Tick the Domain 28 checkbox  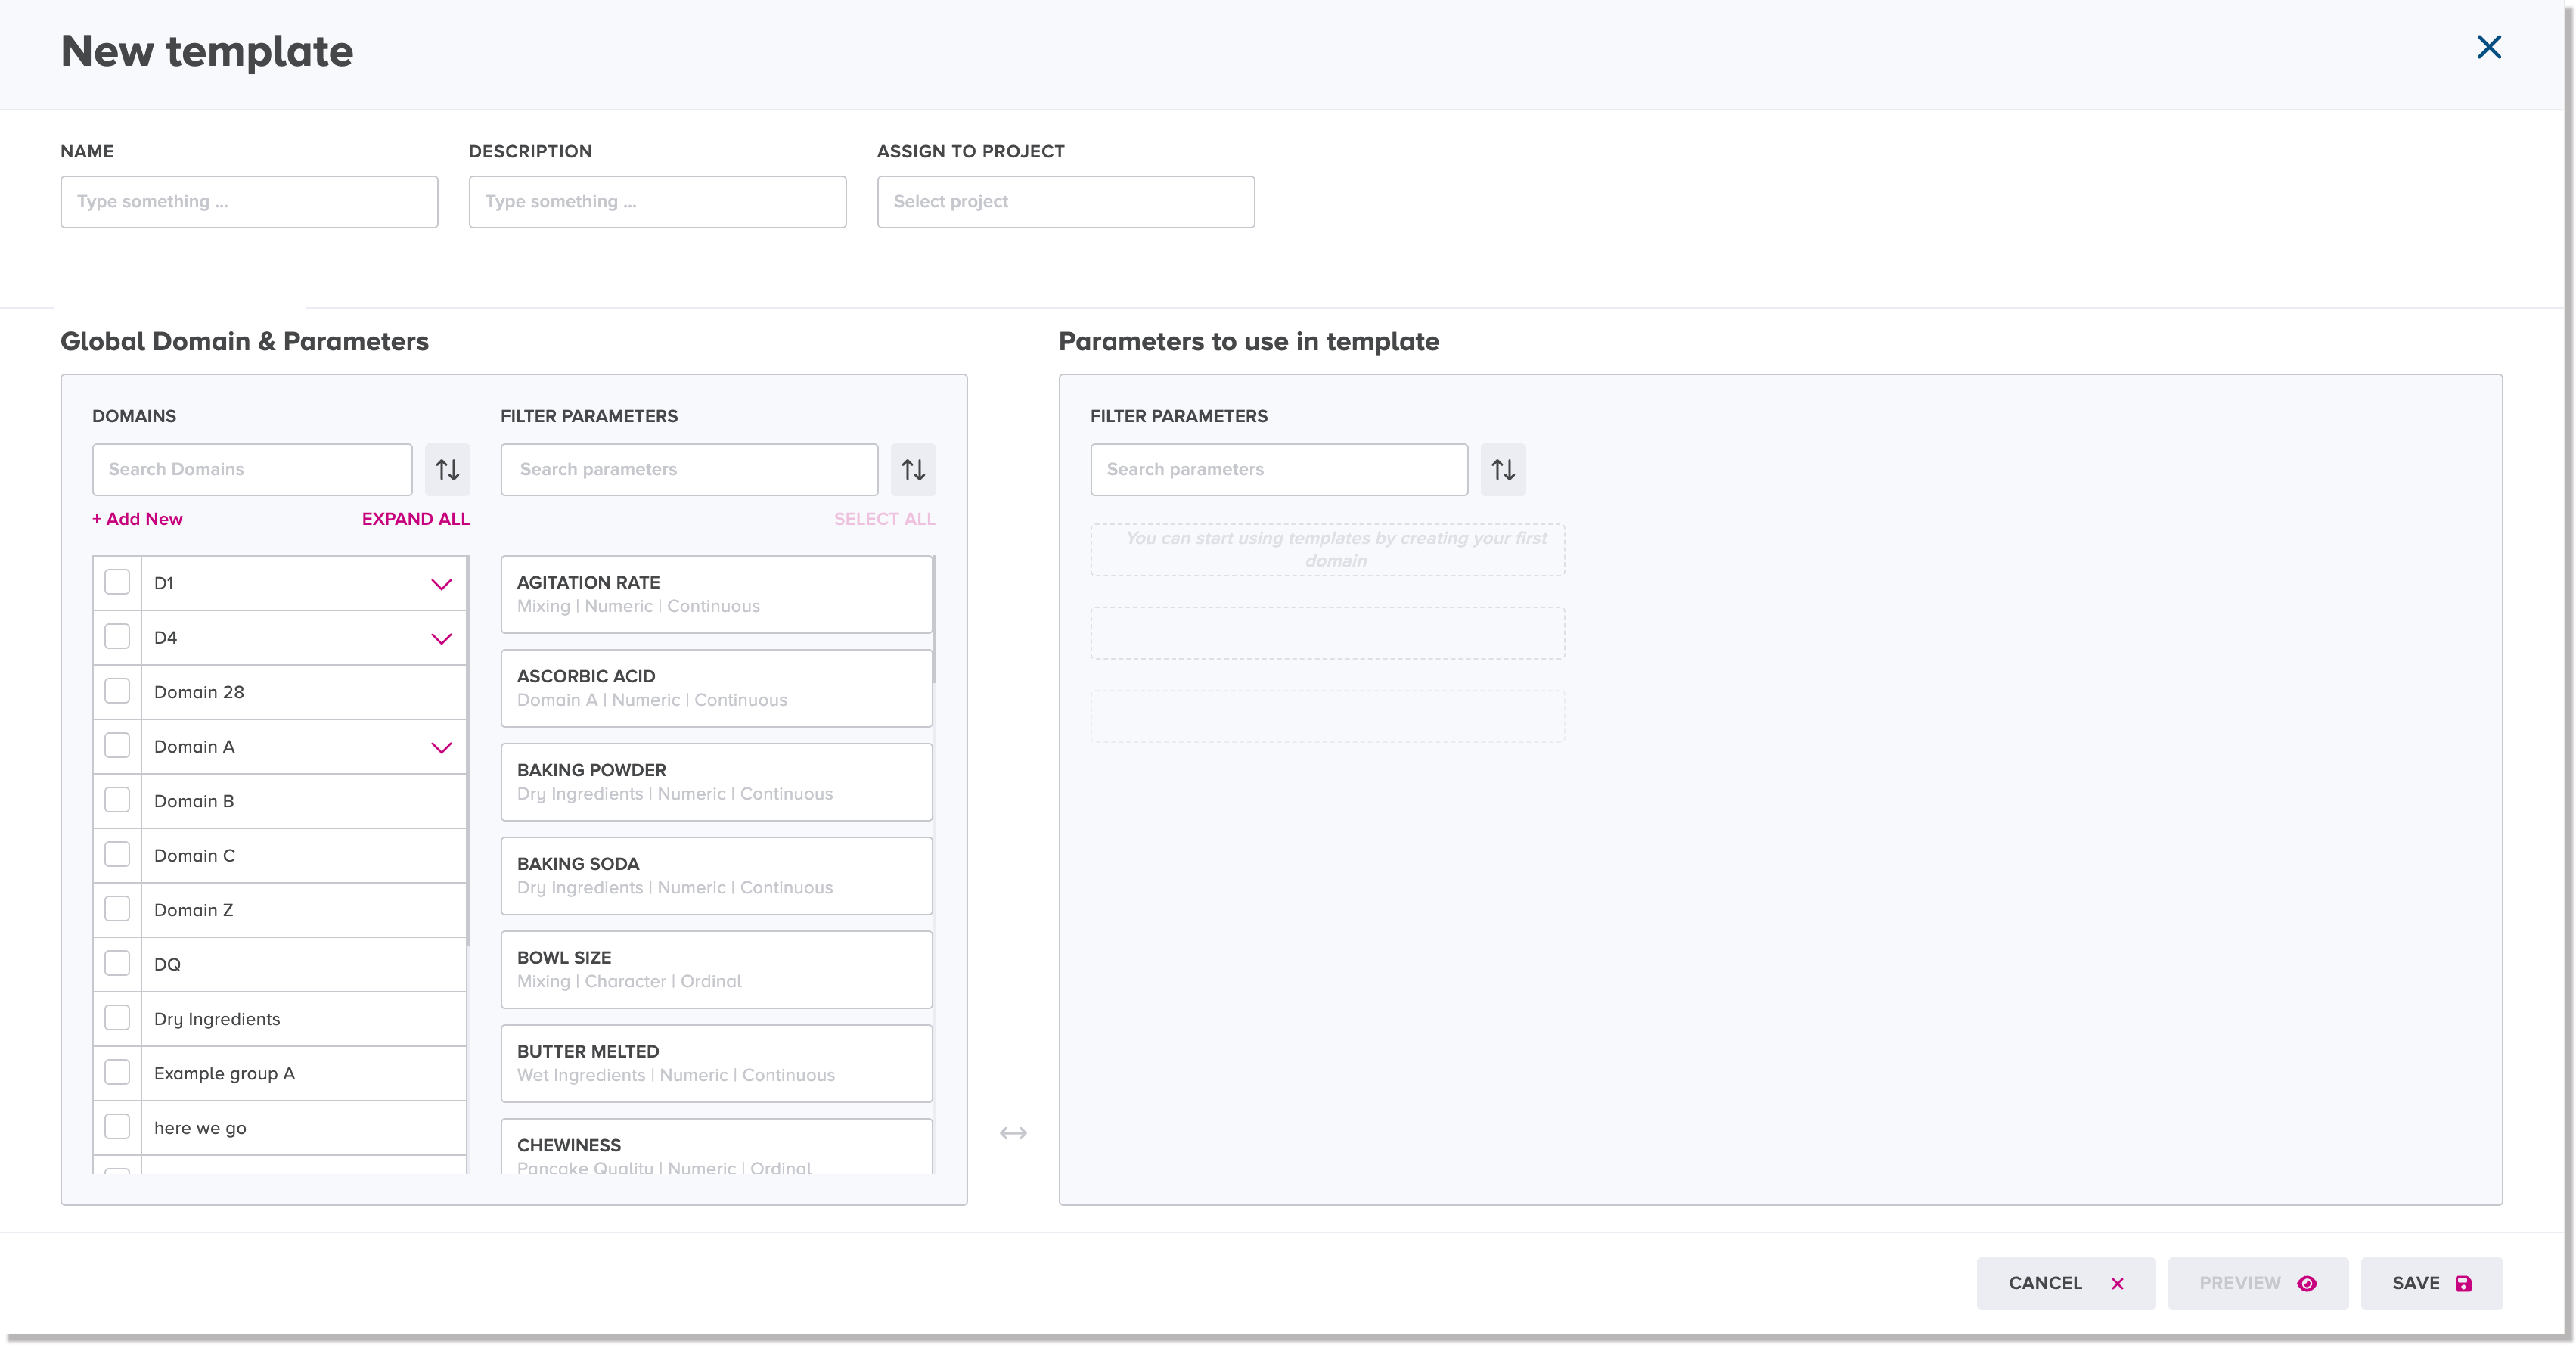pos(117,691)
